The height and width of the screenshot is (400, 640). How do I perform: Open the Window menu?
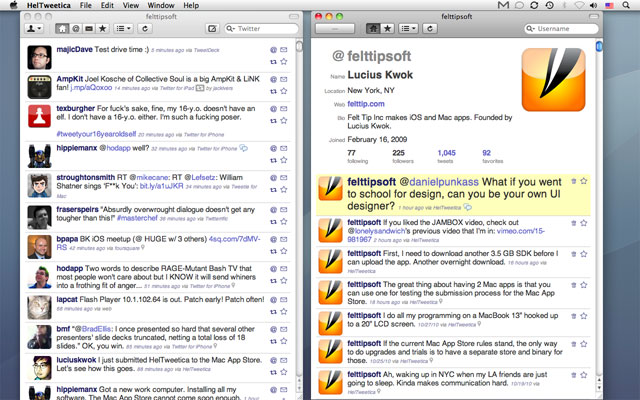coord(161,5)
